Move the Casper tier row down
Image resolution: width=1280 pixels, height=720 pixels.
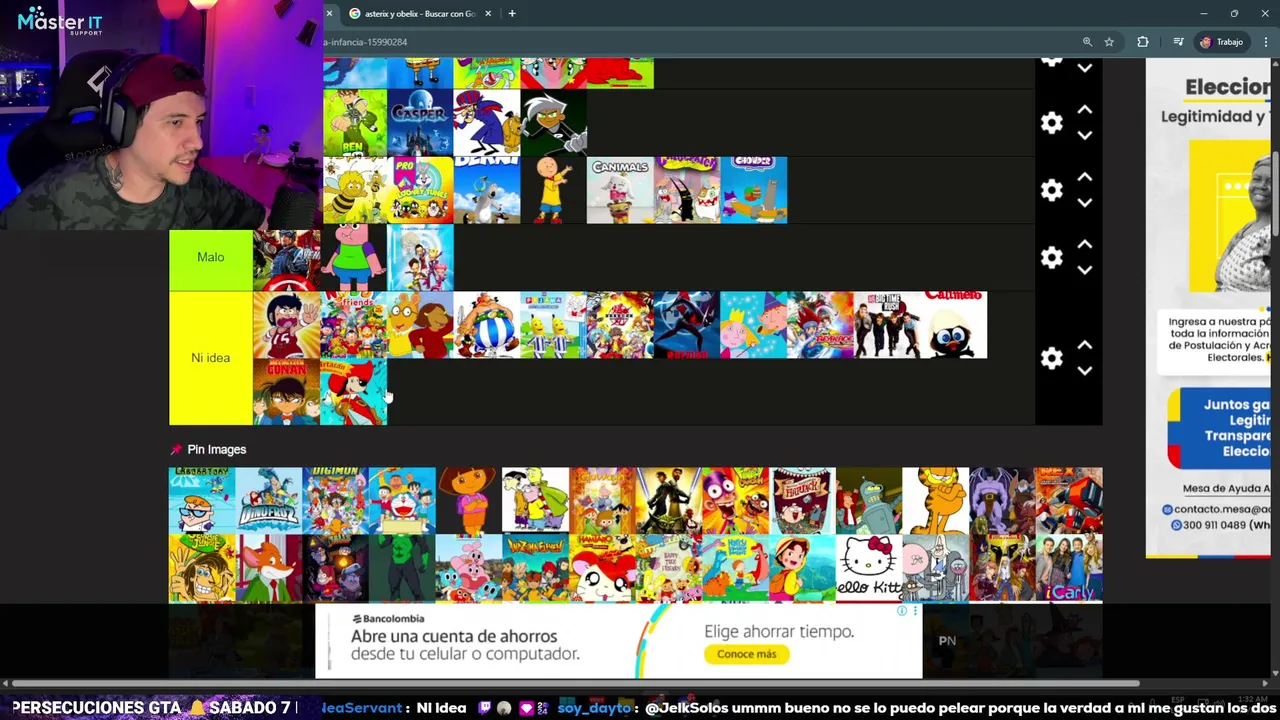pos(1085,136)
